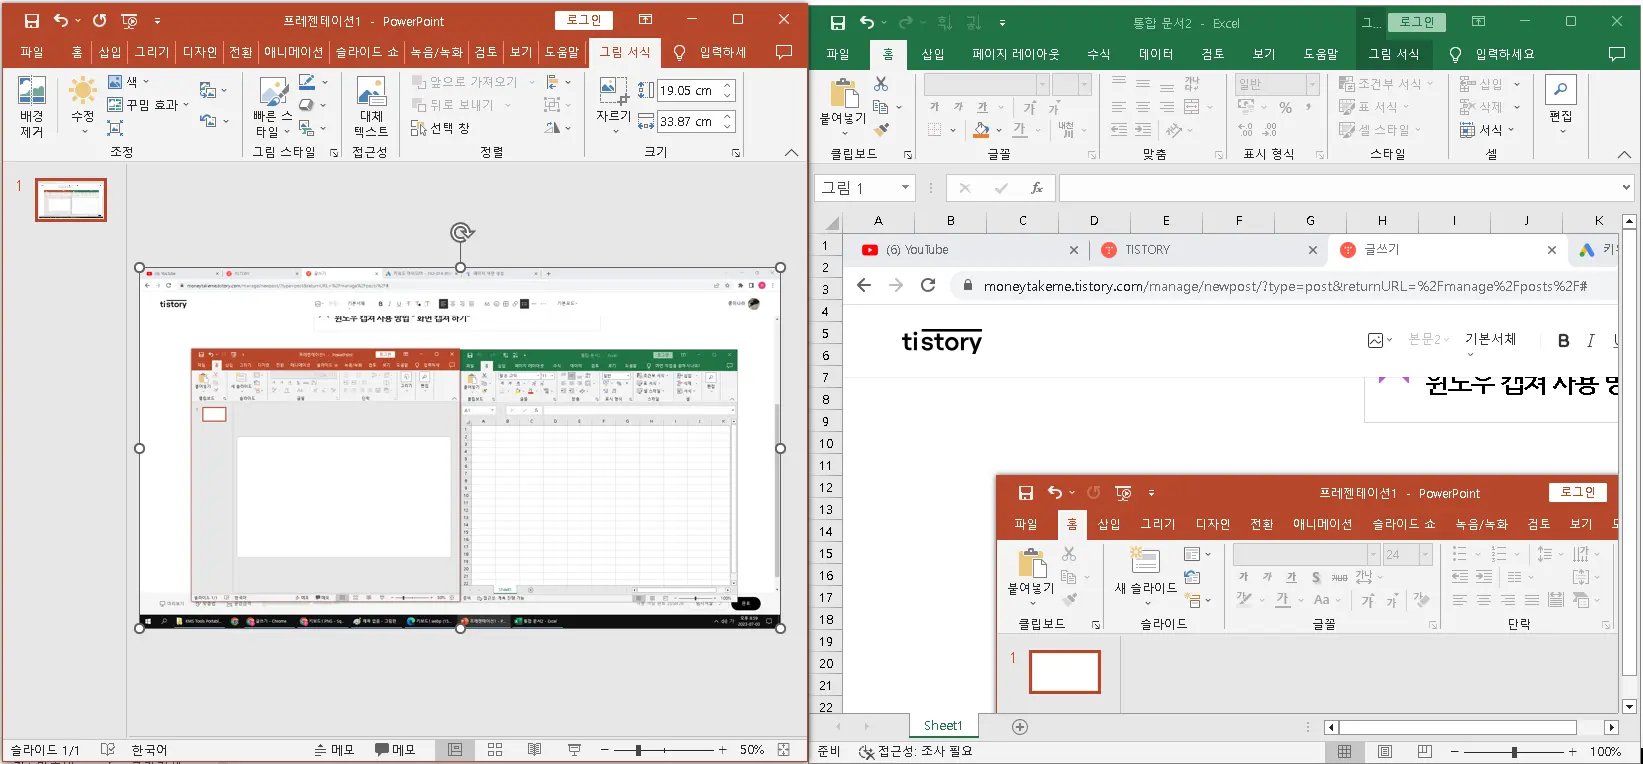
Task: Open Picture Effects icon in PowerPoint
Action: (307, 105)
